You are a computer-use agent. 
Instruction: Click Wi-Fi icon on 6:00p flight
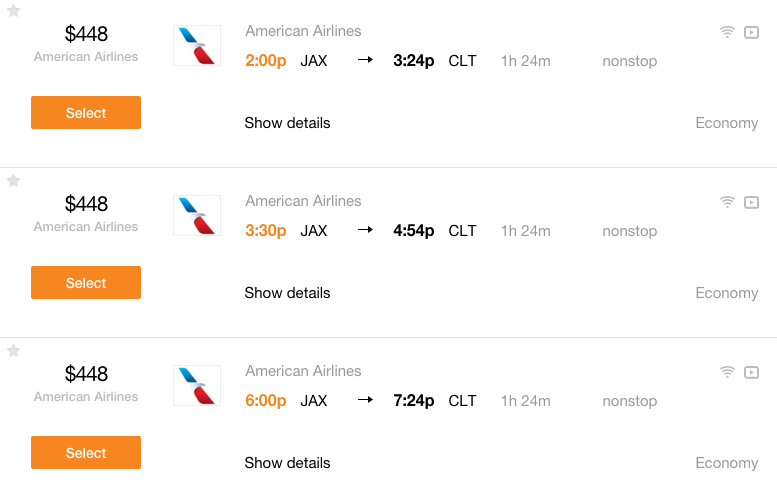(727, 372)
